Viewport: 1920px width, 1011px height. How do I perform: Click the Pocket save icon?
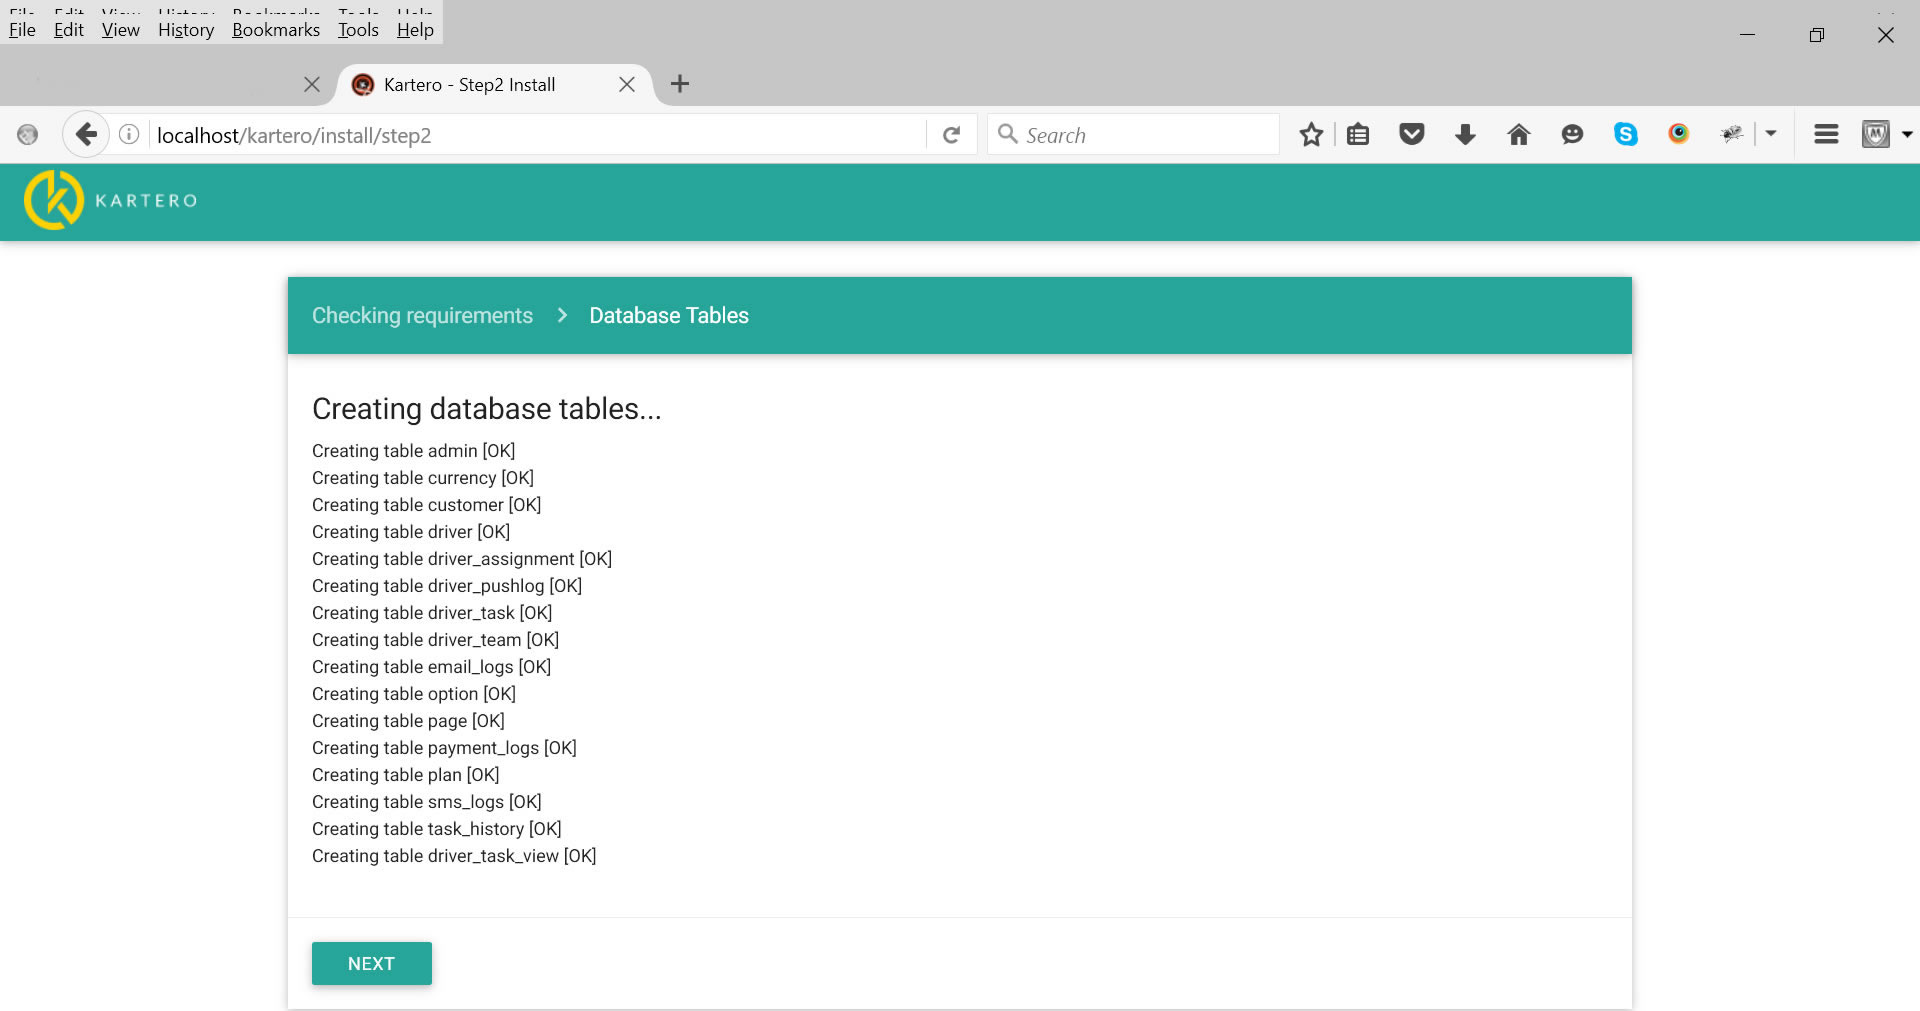1411,135
